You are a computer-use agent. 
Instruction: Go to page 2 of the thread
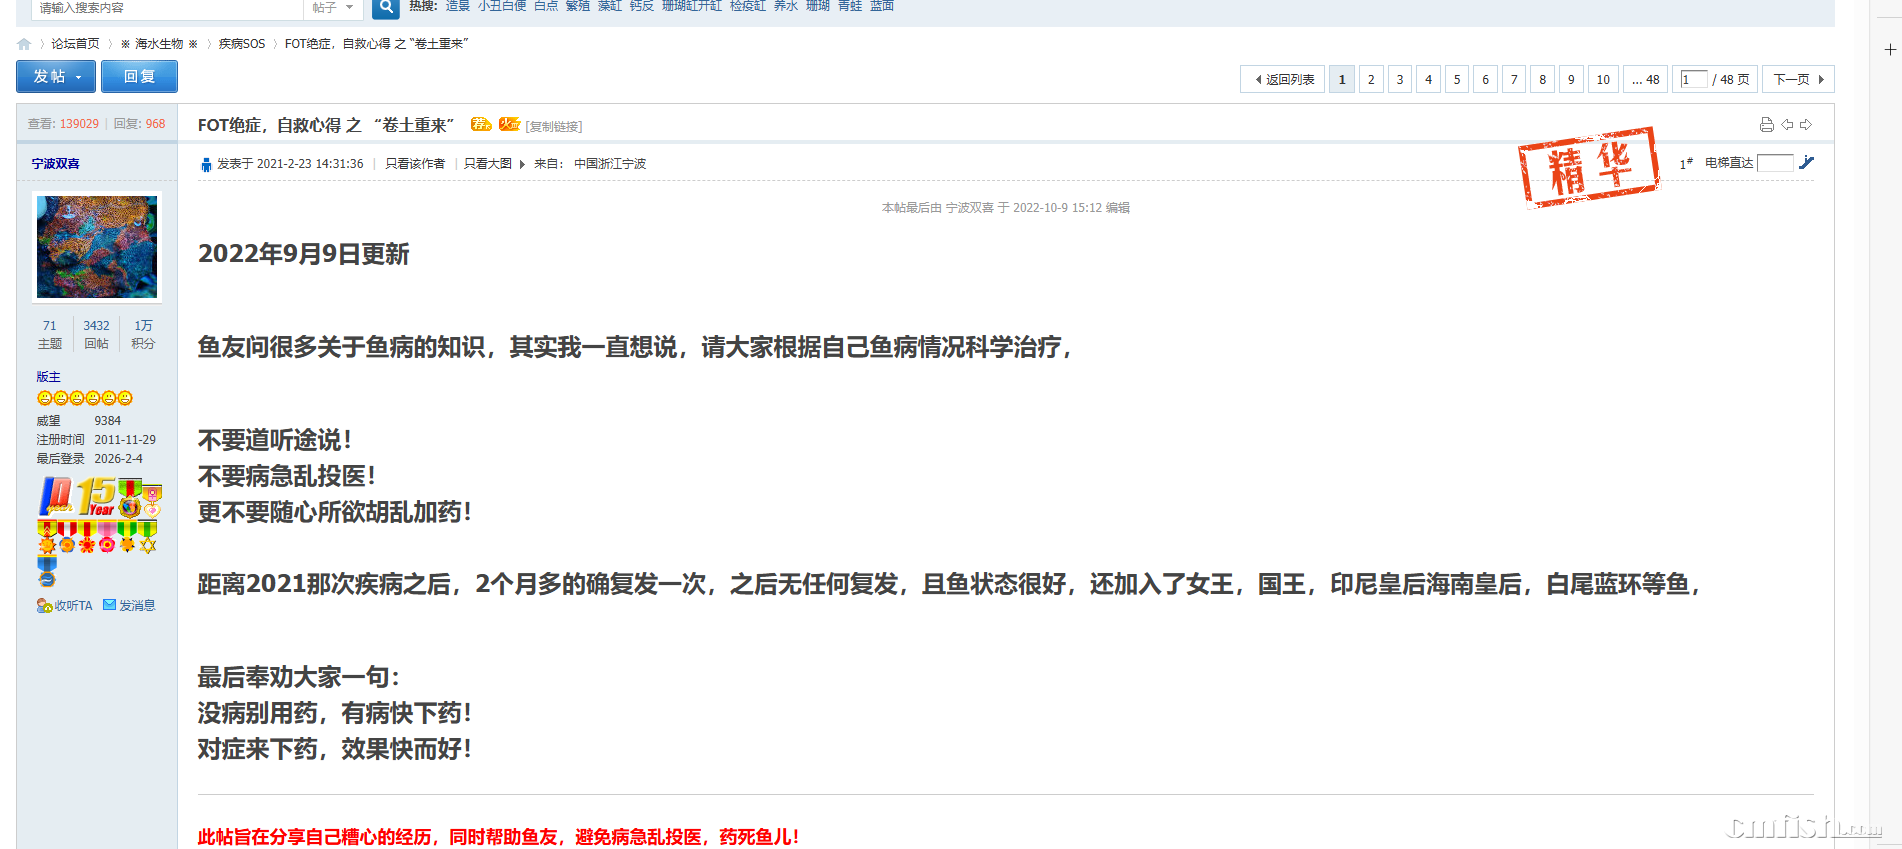pyautogui.click(x=1371, y=79)
